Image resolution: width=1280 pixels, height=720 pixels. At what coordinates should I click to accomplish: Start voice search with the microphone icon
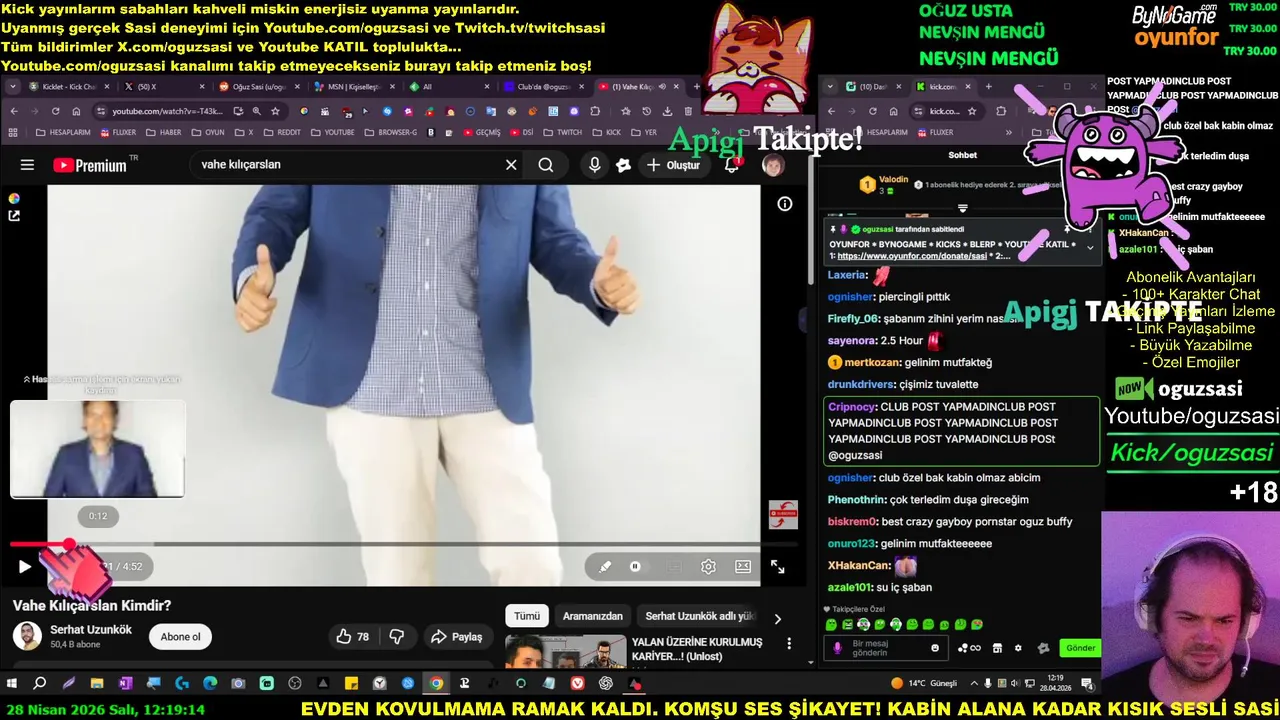595,165
